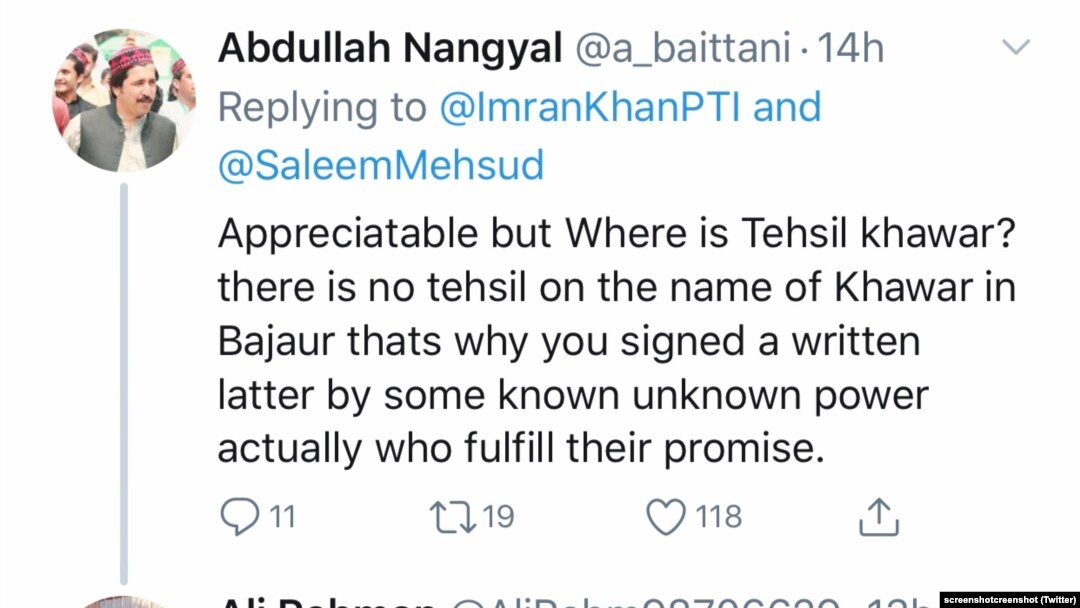Open tweet text starting with Appreciatable
The height and width of the screenshot is (608, 1080).
pyautogui.click(x=617, y=341)
